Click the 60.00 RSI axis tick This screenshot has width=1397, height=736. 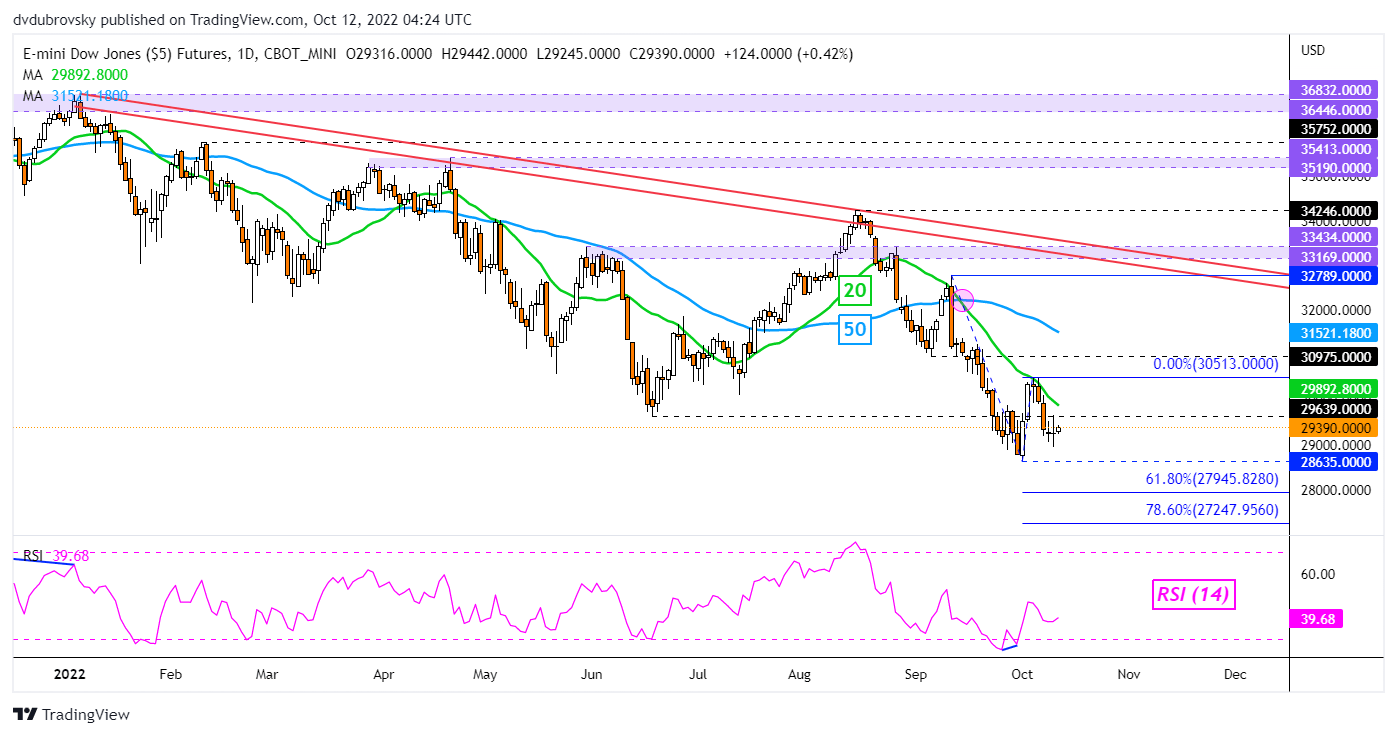[1317, 574]
